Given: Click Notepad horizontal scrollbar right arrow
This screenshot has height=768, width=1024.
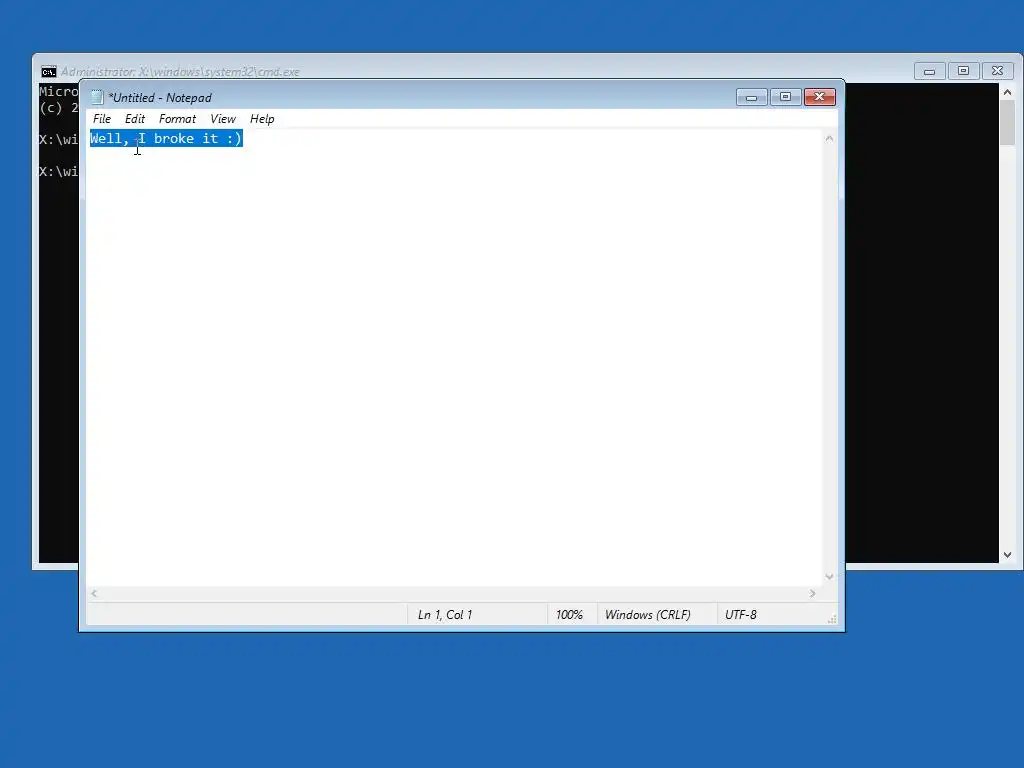Looking at the screenshot, I should click(812, 593).
